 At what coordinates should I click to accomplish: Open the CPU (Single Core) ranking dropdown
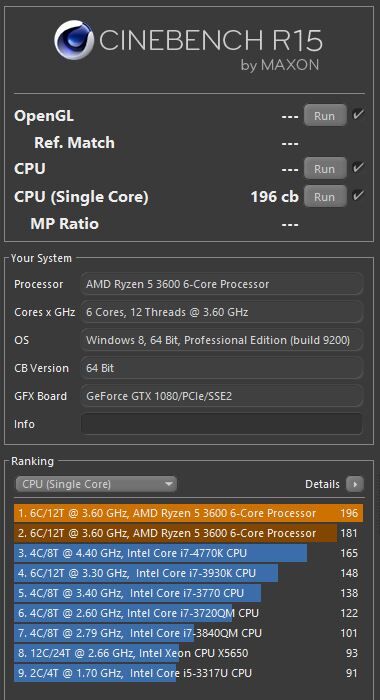point(96,484)
